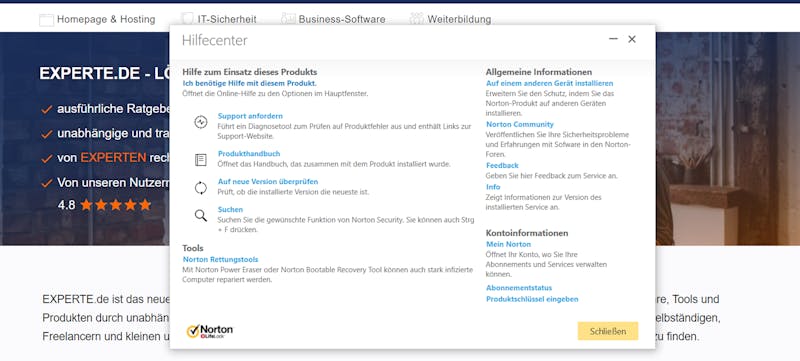Open the Feedback link
Screen dimensions: 800x361
pos(502,166)
